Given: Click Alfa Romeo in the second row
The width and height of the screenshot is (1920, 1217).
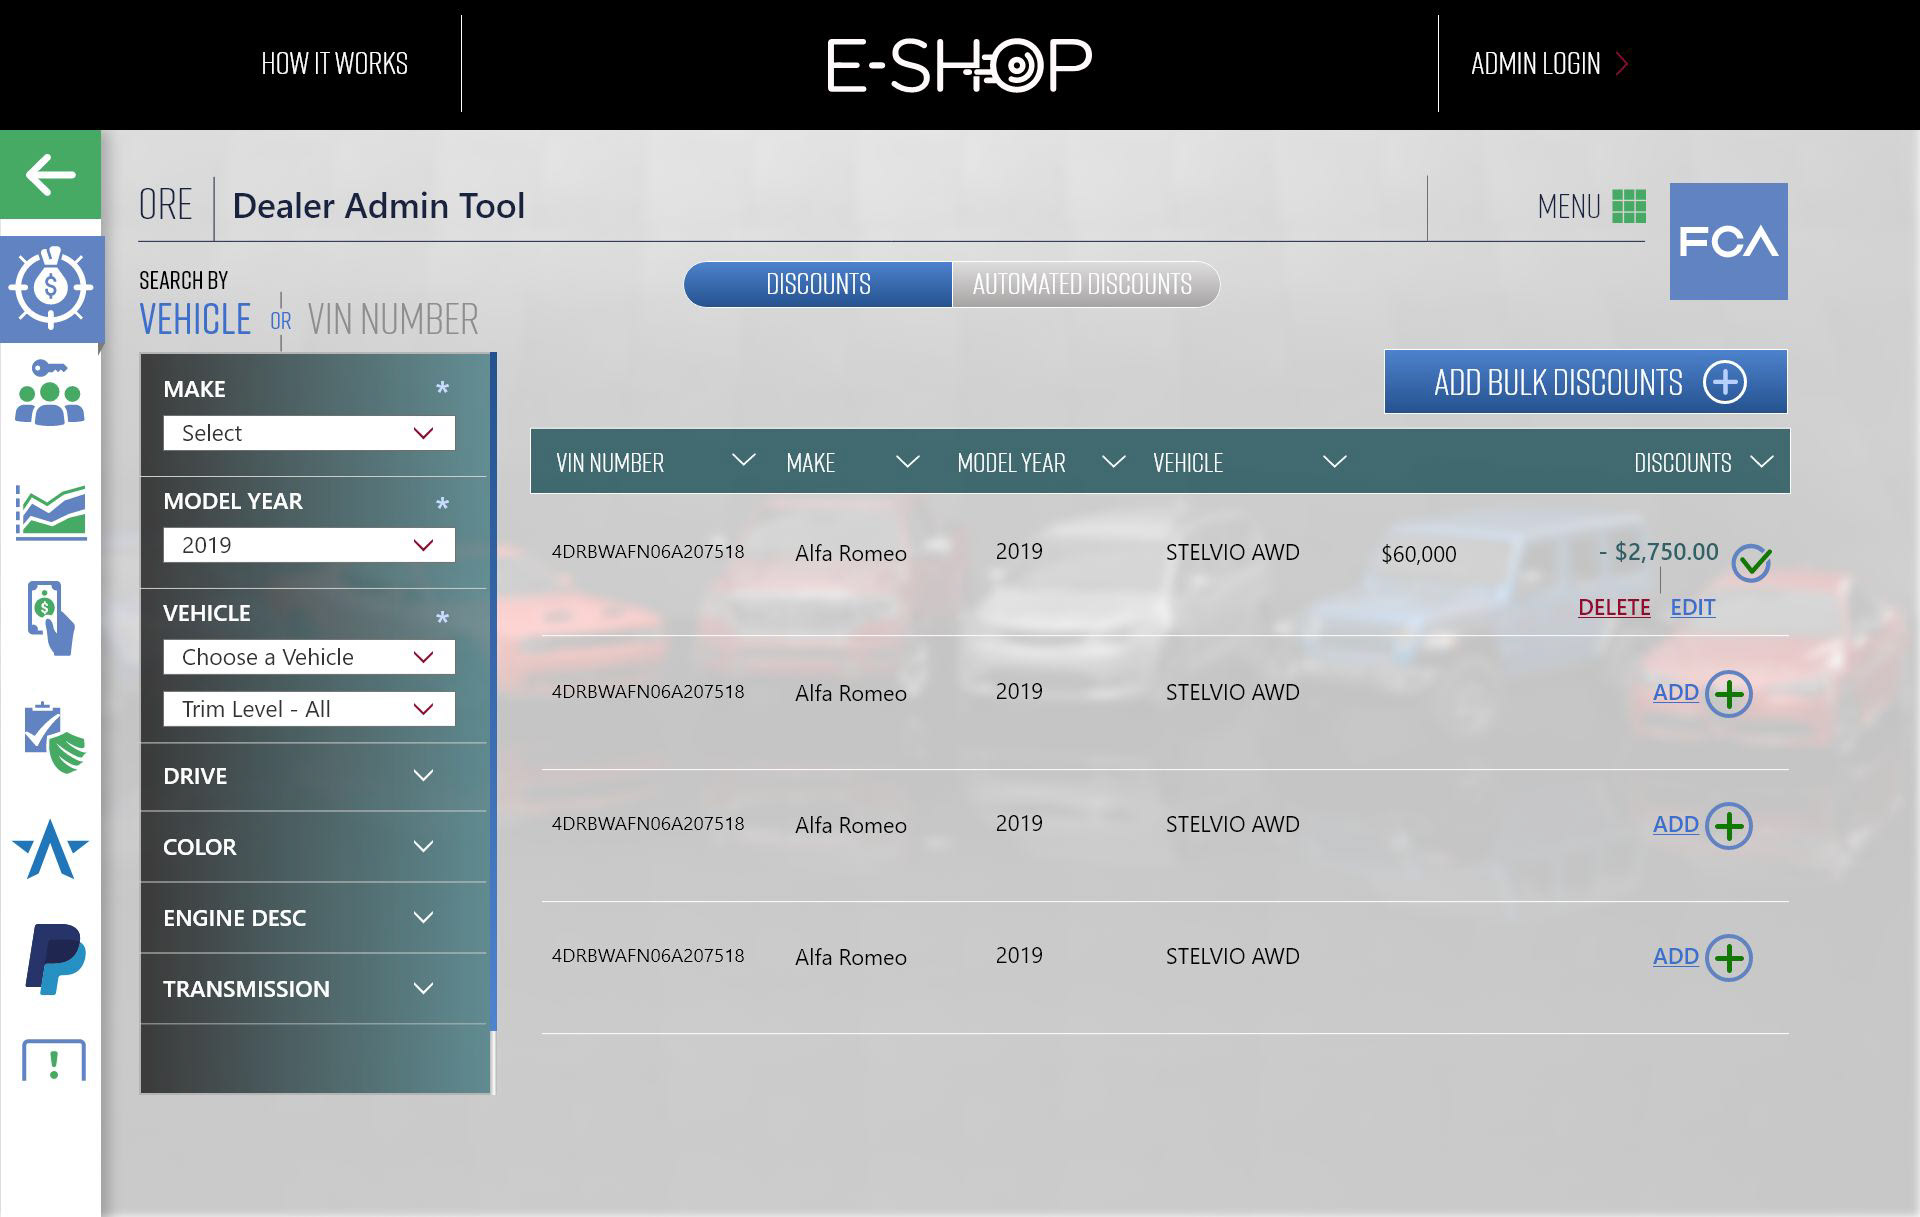Looking at the screenshot, I should 851,693.
